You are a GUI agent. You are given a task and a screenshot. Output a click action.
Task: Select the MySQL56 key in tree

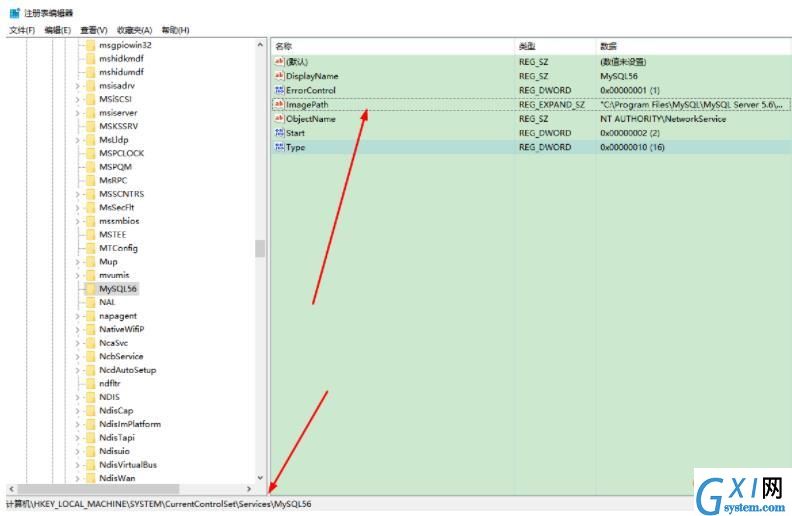click(x=118, y=289)
